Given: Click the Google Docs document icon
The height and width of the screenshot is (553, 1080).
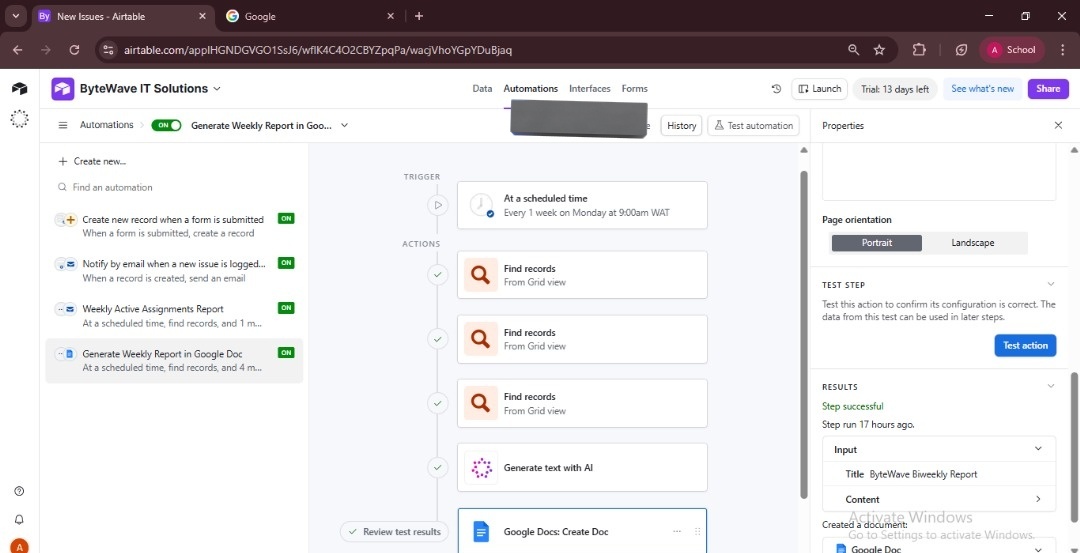Looking at the screenshot, I should click(x=481, y=532).
